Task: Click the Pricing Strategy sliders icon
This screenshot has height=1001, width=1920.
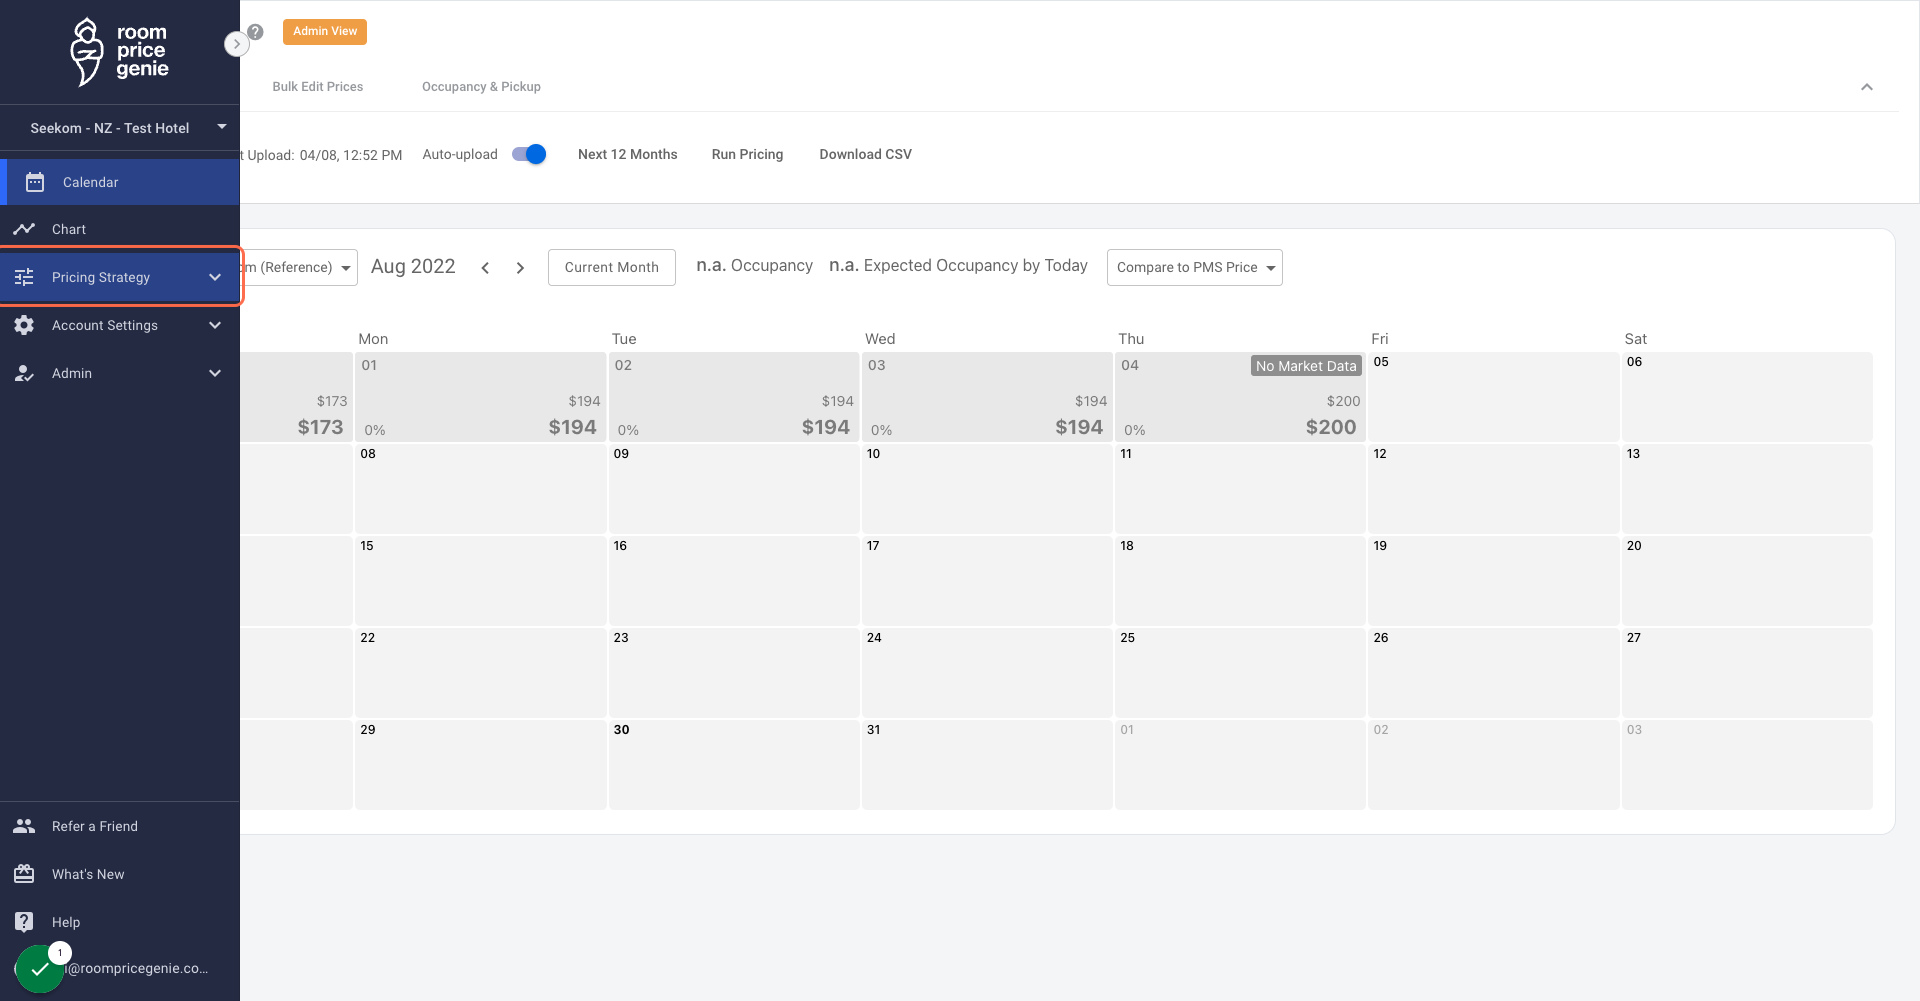Action: coord(24,277)
